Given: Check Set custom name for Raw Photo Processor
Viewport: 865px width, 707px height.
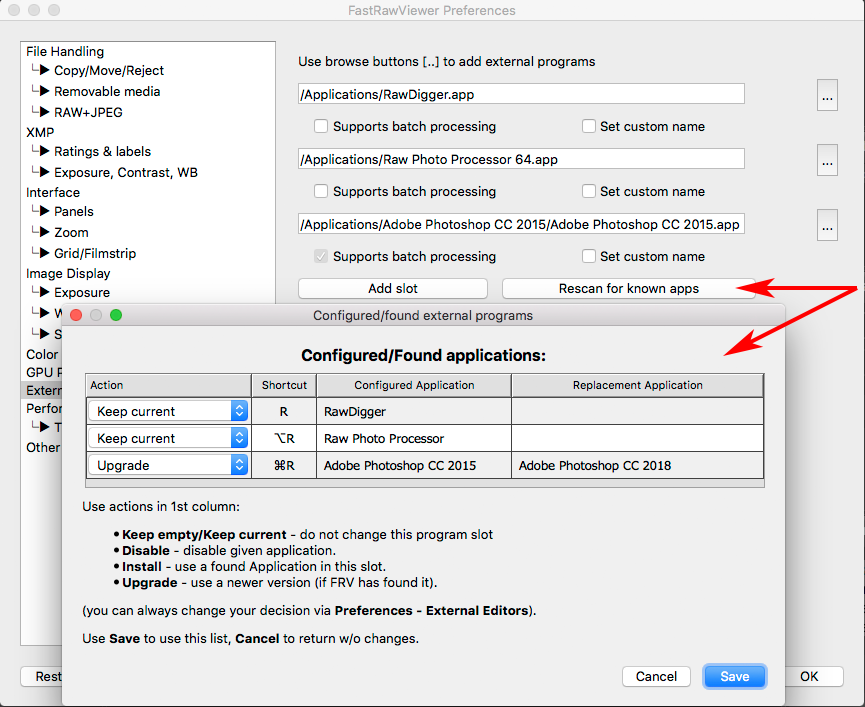Looking at the screenshot, I should pos(589,191).
